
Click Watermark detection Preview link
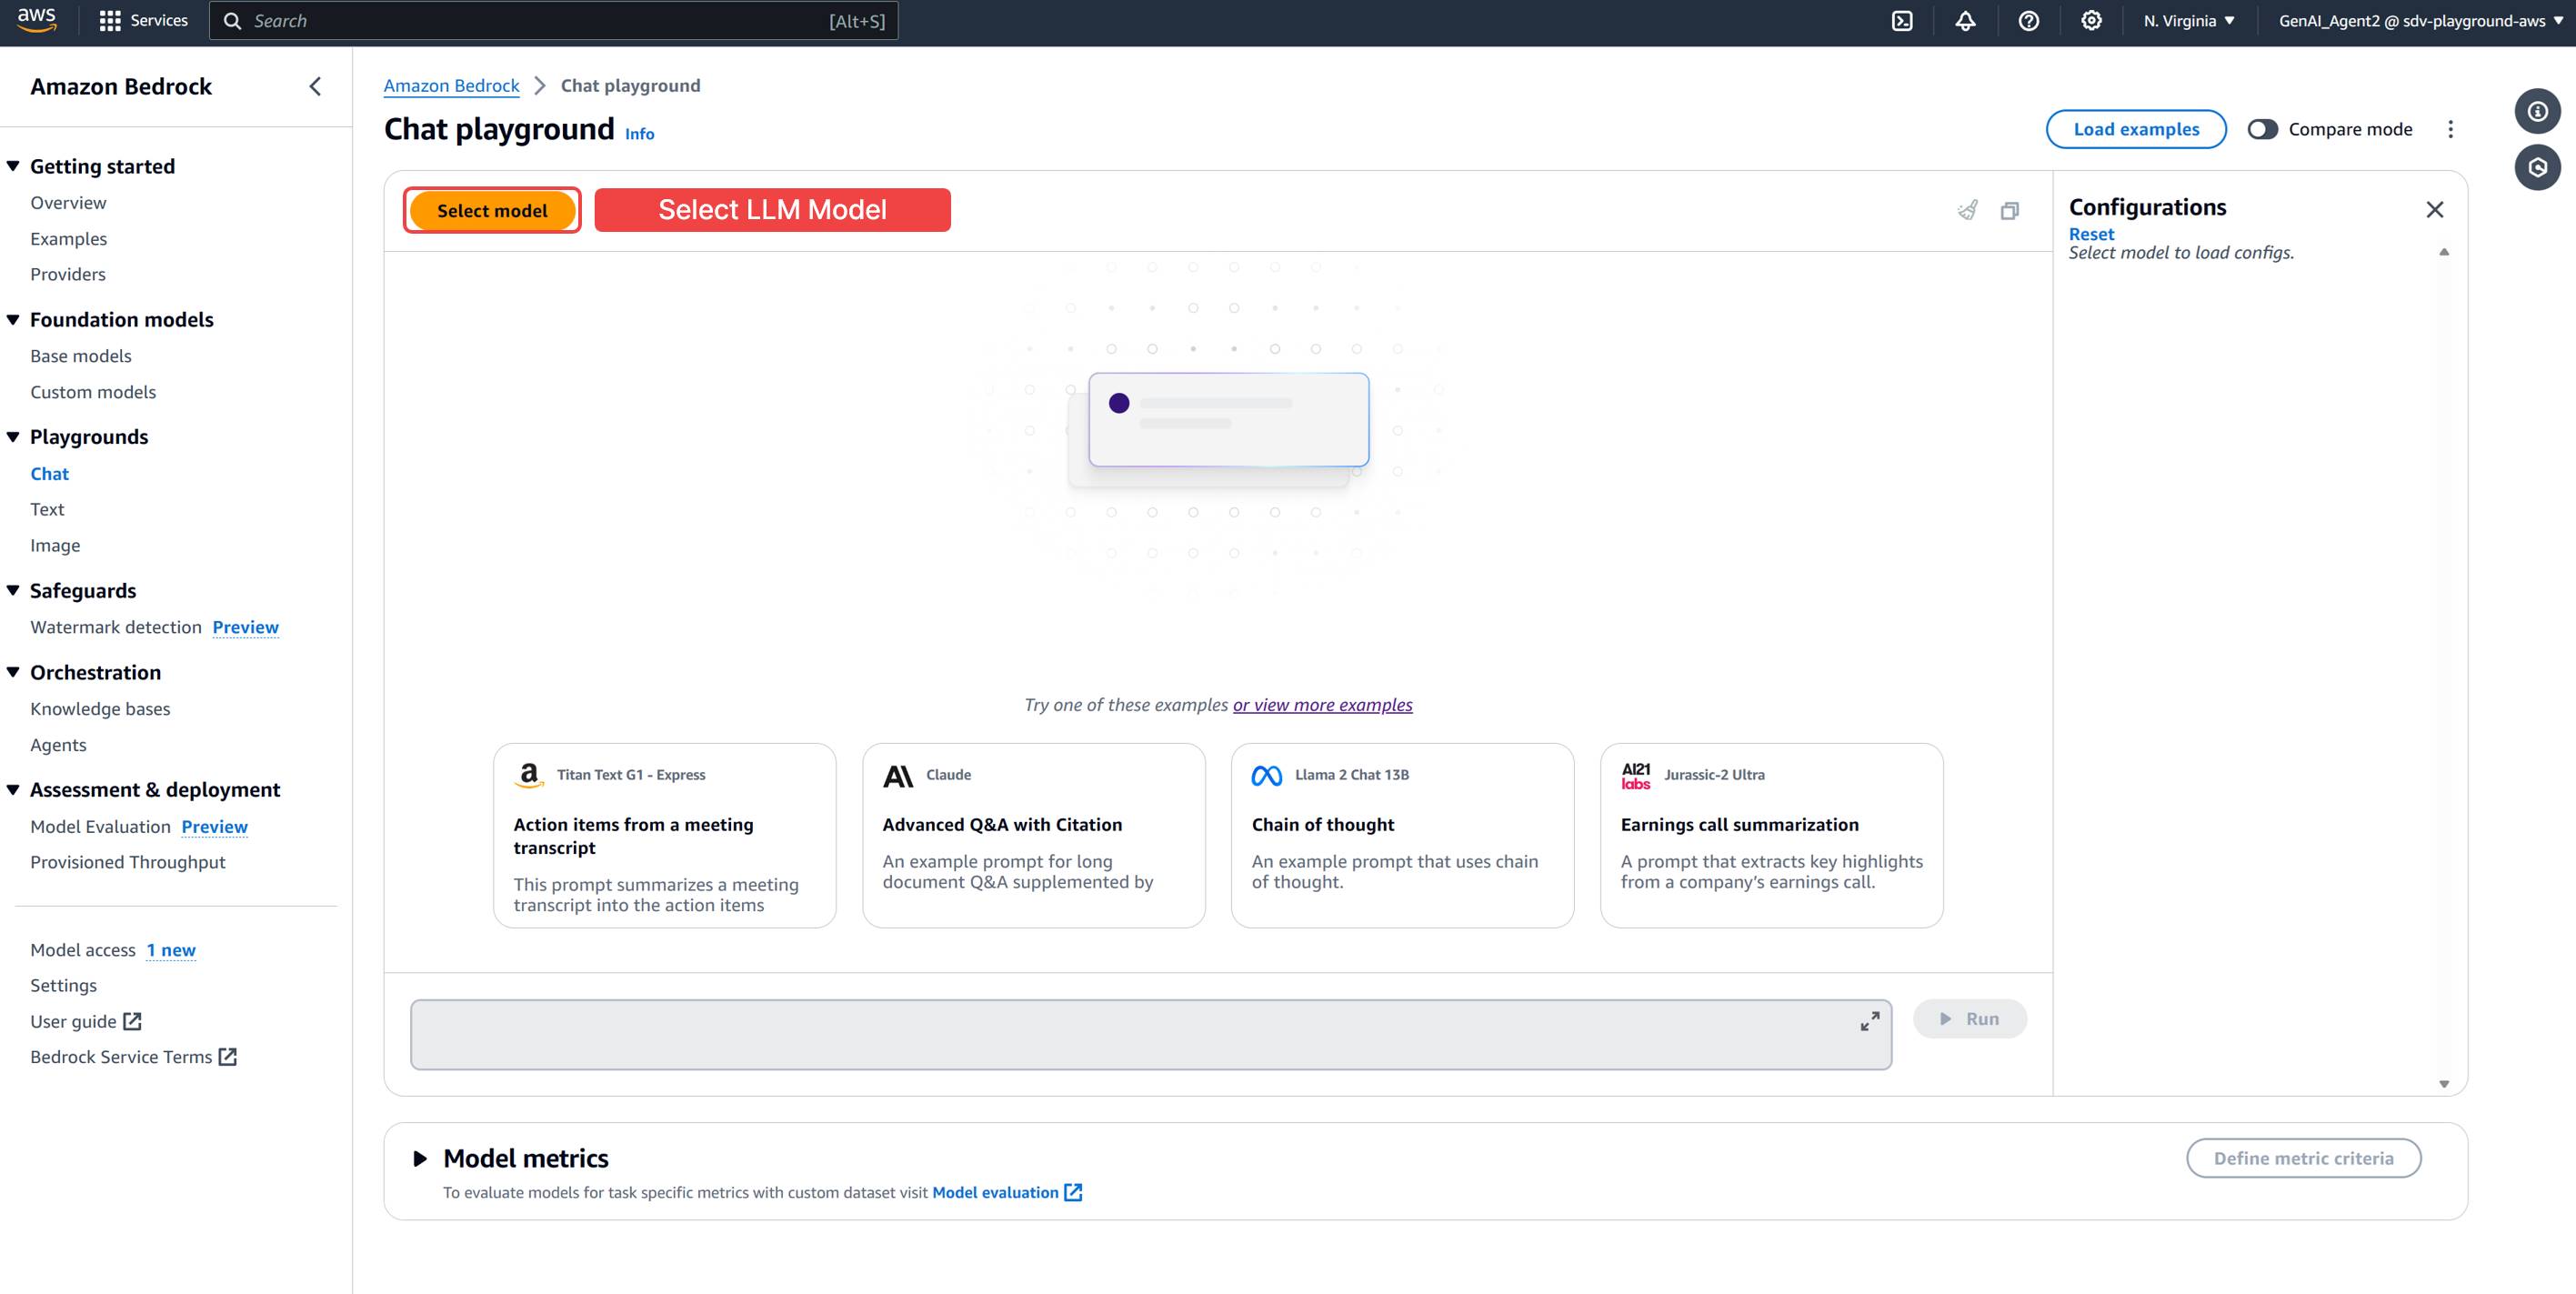point(245,627)
